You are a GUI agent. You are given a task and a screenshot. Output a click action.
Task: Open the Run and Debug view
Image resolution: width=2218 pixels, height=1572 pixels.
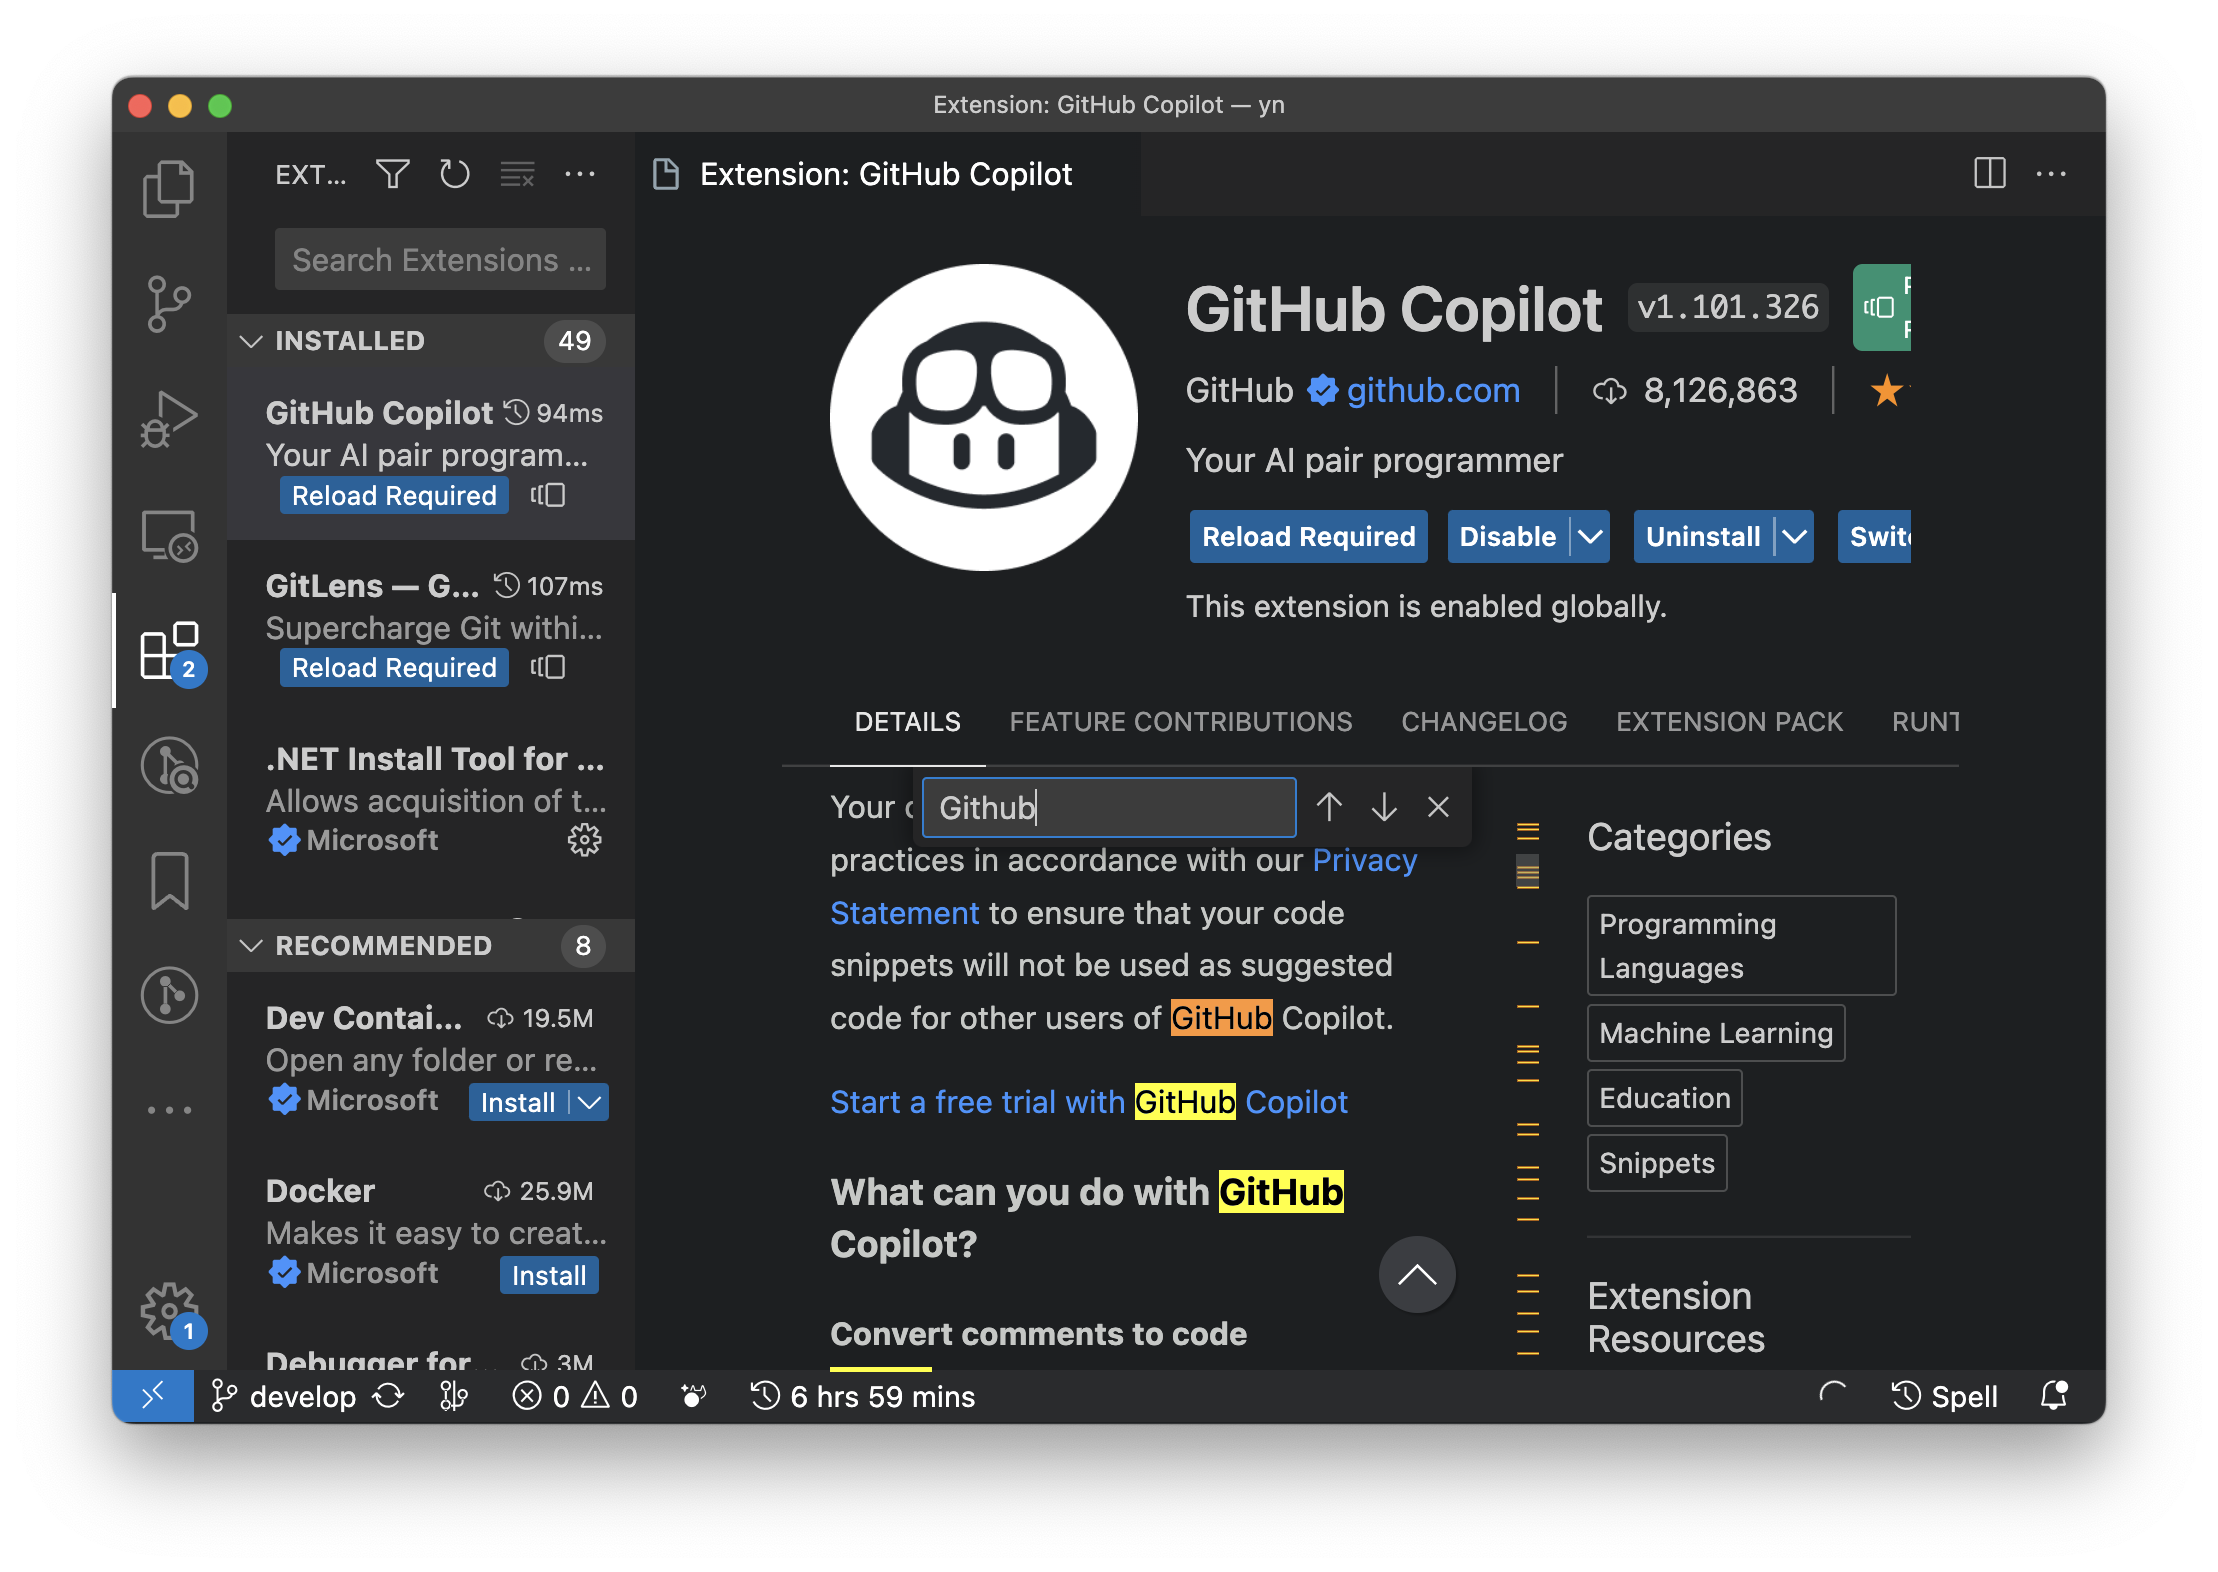[x=169, y=418]
